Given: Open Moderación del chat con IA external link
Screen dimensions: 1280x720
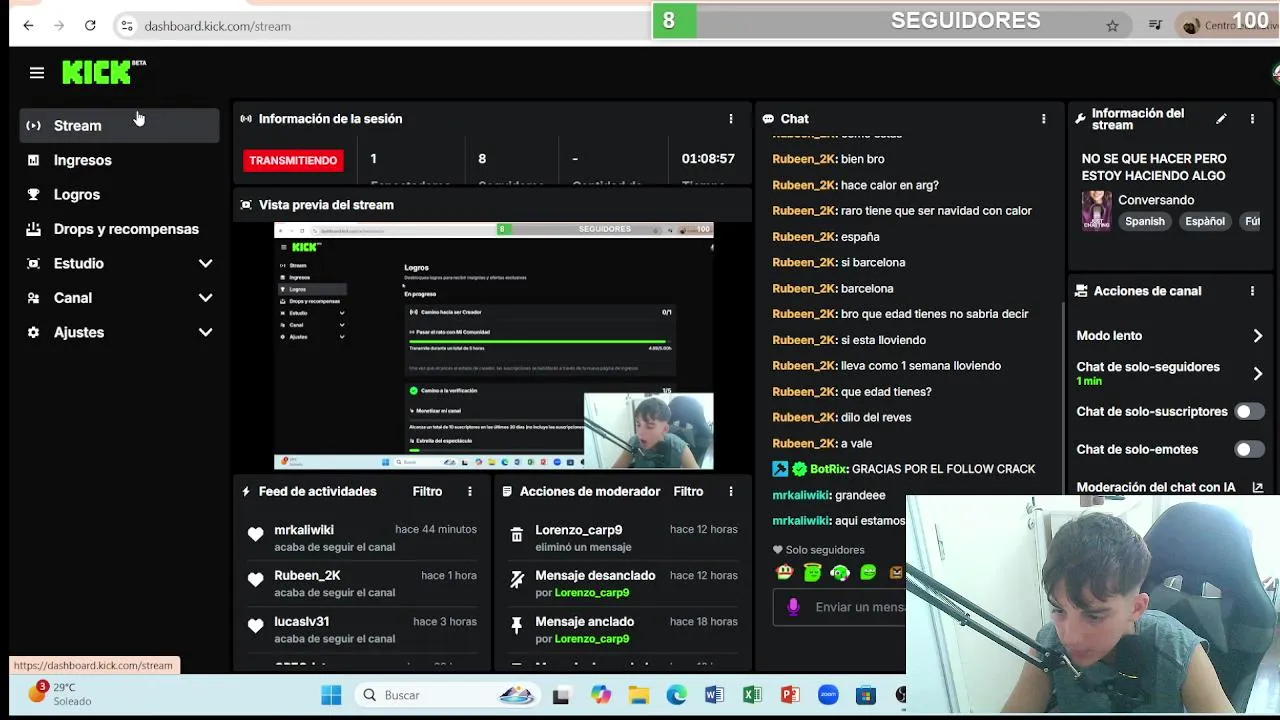Looking at the screenshot, I should coord(1257,488).
